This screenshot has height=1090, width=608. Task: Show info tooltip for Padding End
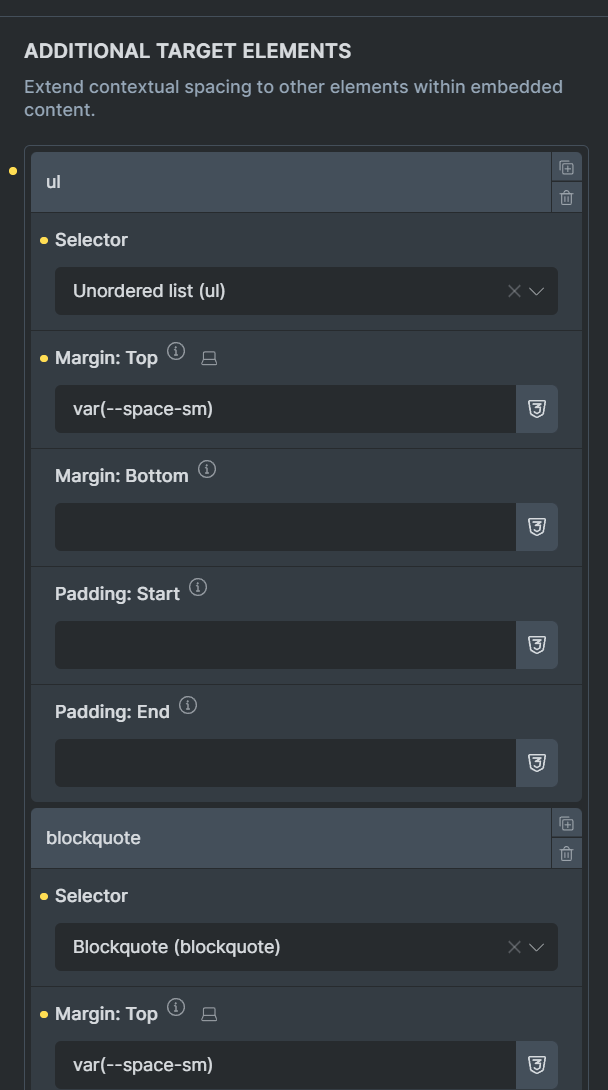coord(188,706)
